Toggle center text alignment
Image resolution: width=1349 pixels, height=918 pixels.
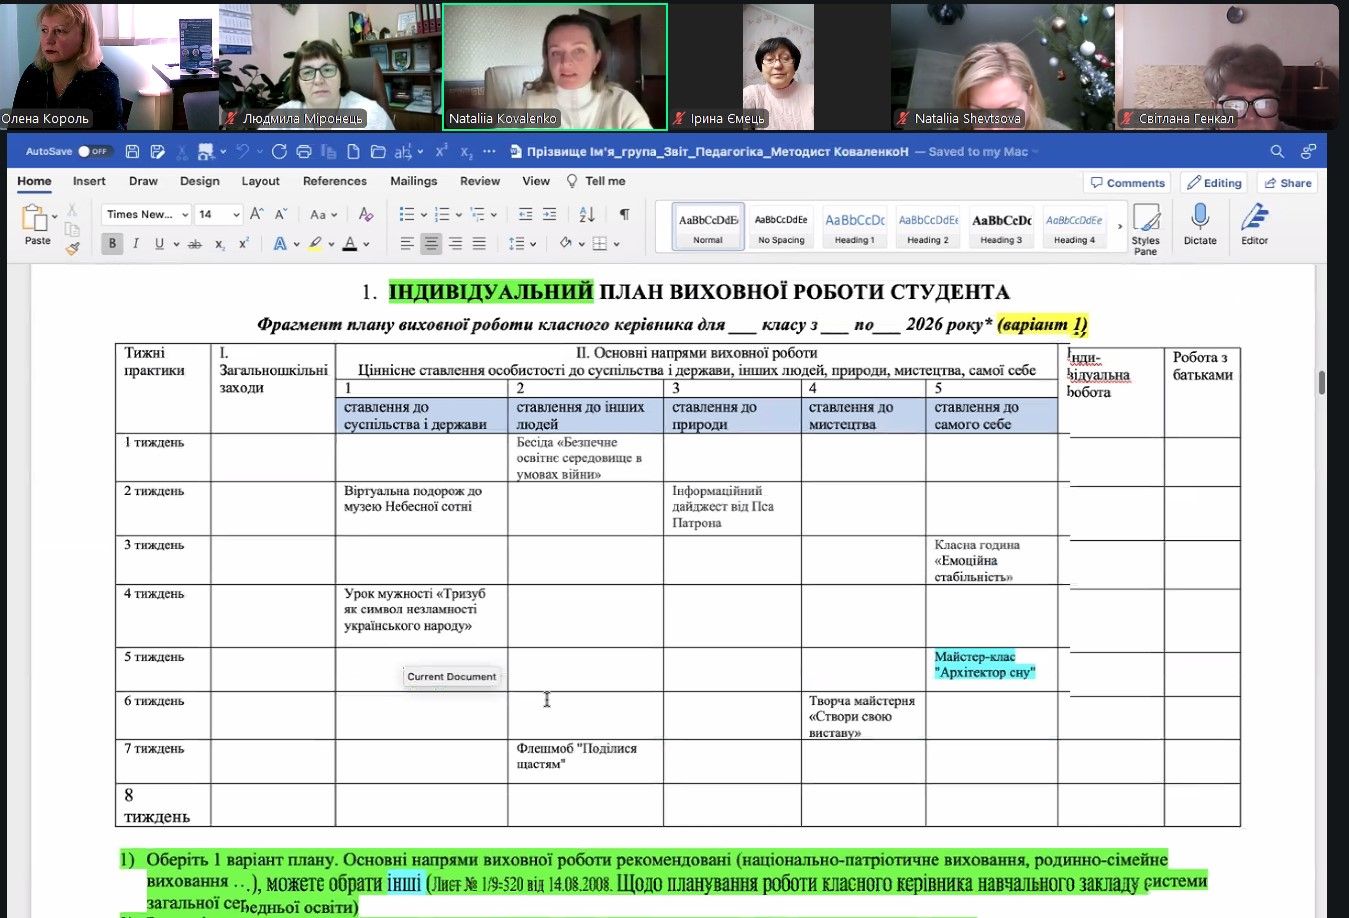[x=431, y=244]
